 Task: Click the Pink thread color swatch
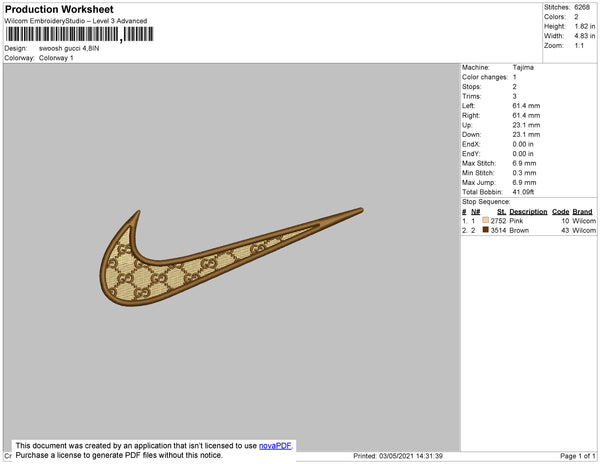pyautogui.click(x=485, y=220)
